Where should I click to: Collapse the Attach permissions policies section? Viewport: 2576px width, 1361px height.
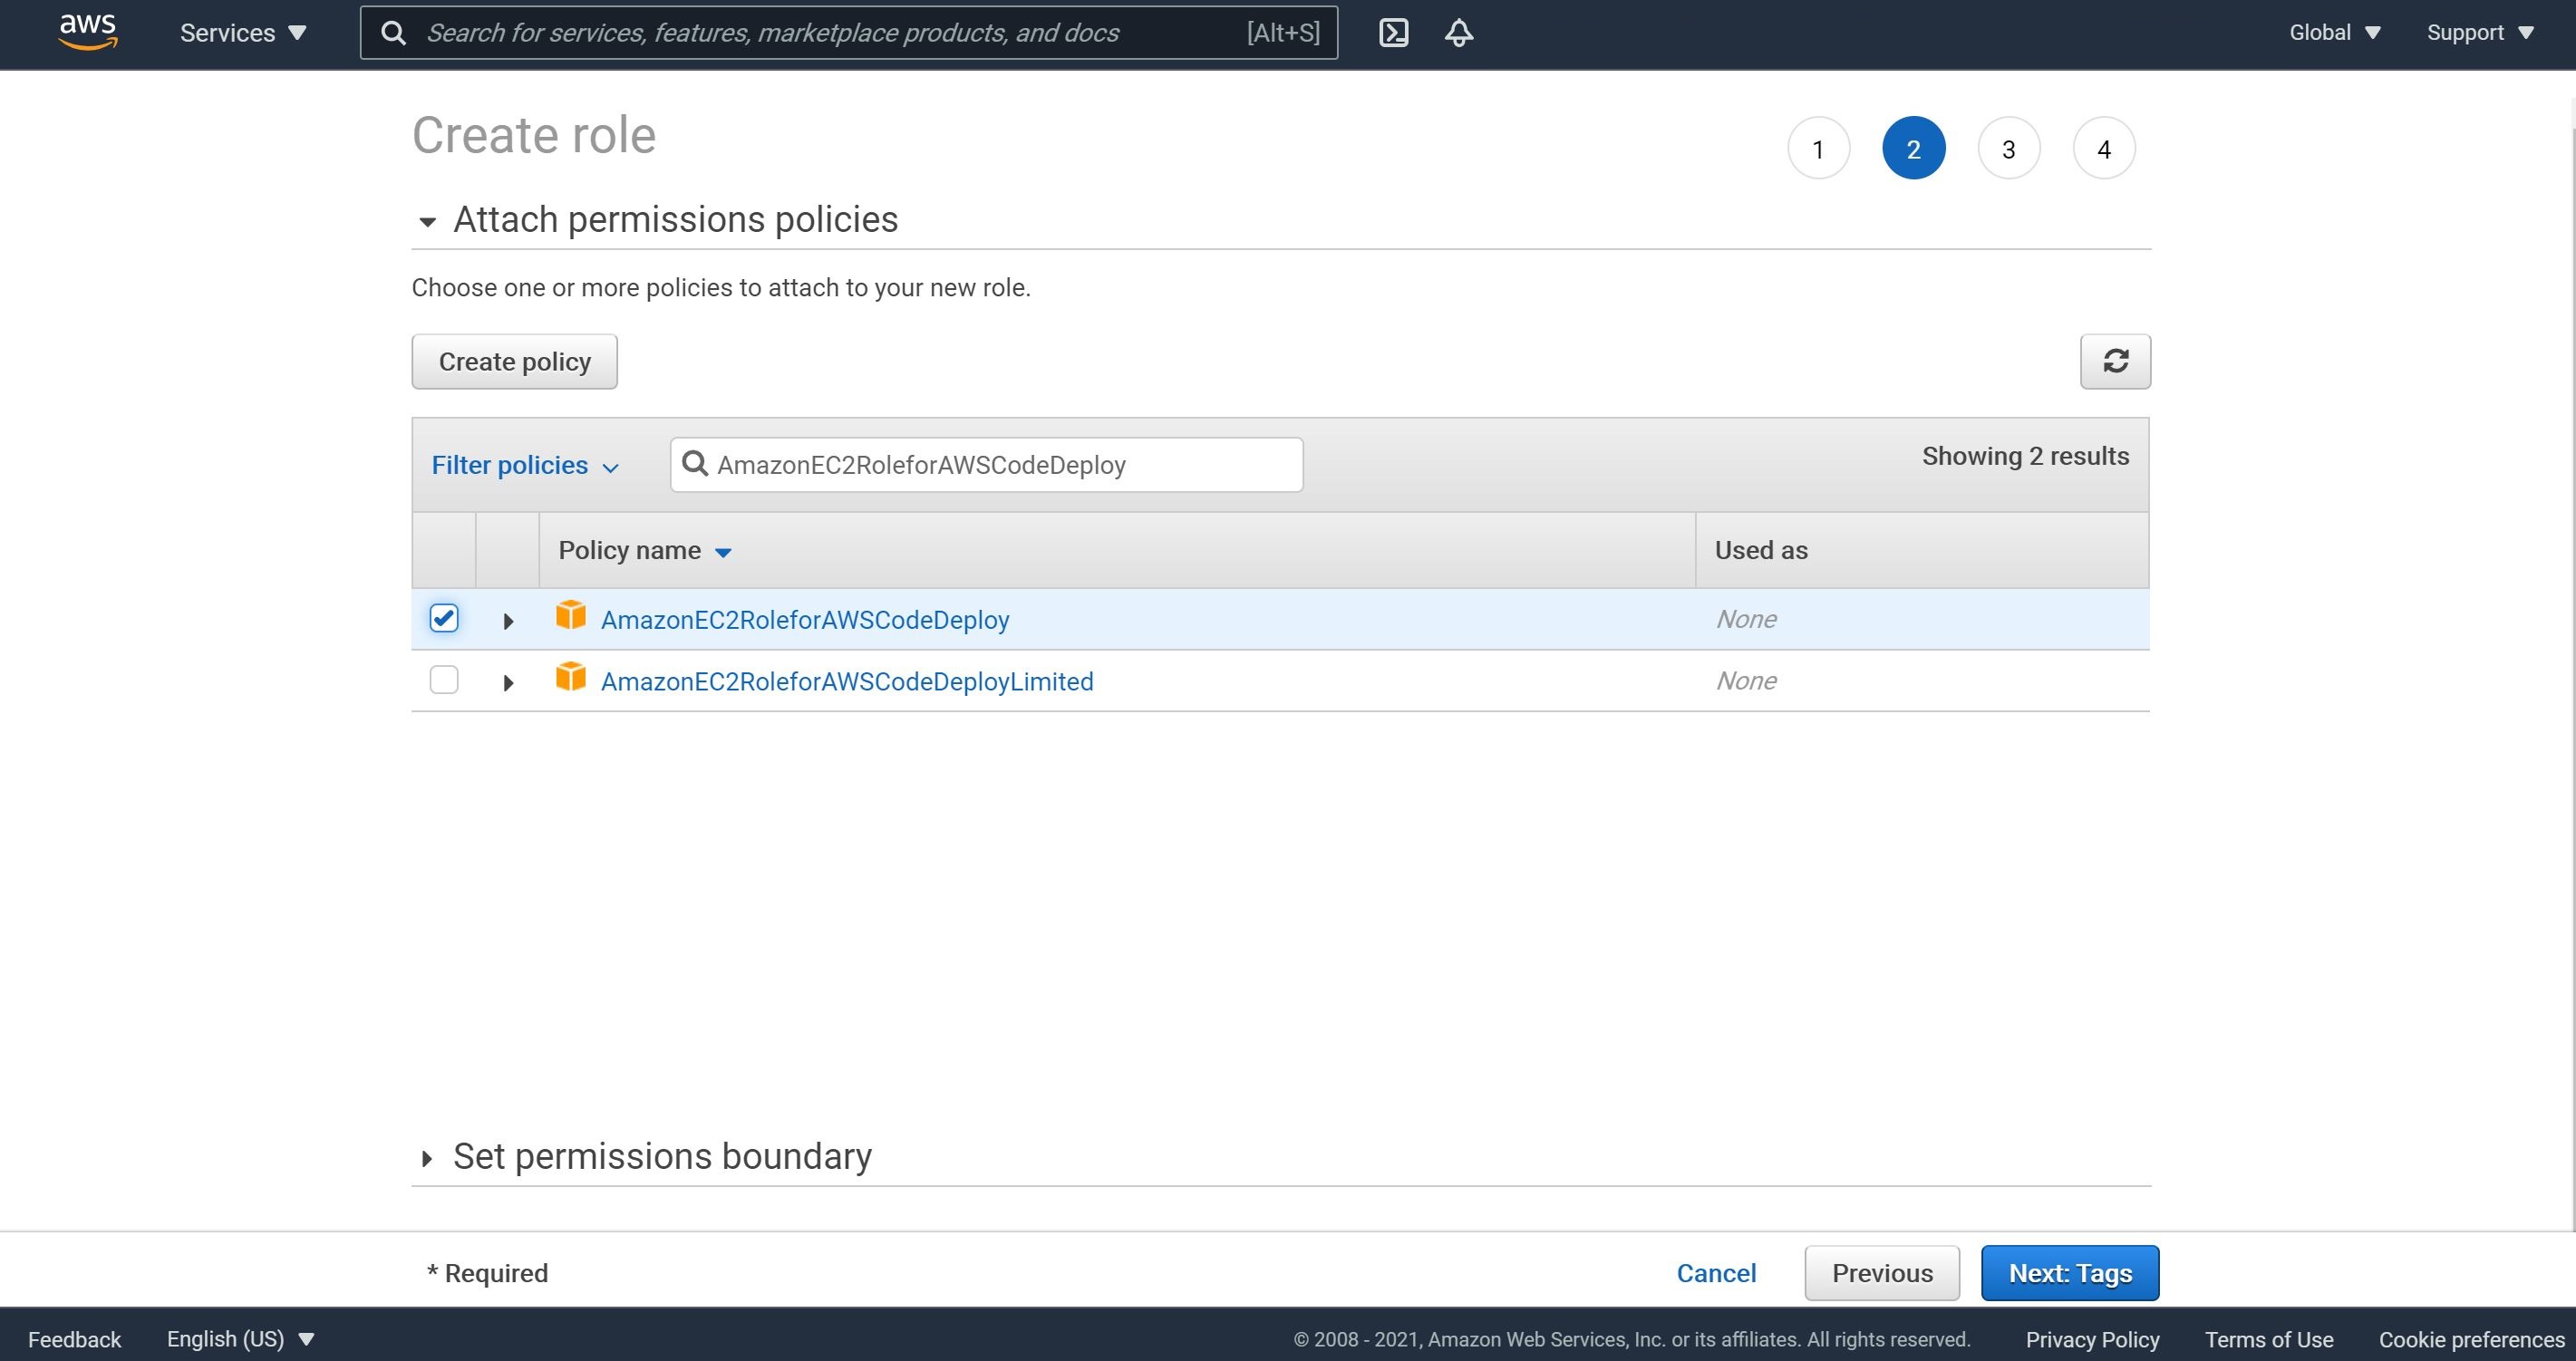(x=427, y=221)
